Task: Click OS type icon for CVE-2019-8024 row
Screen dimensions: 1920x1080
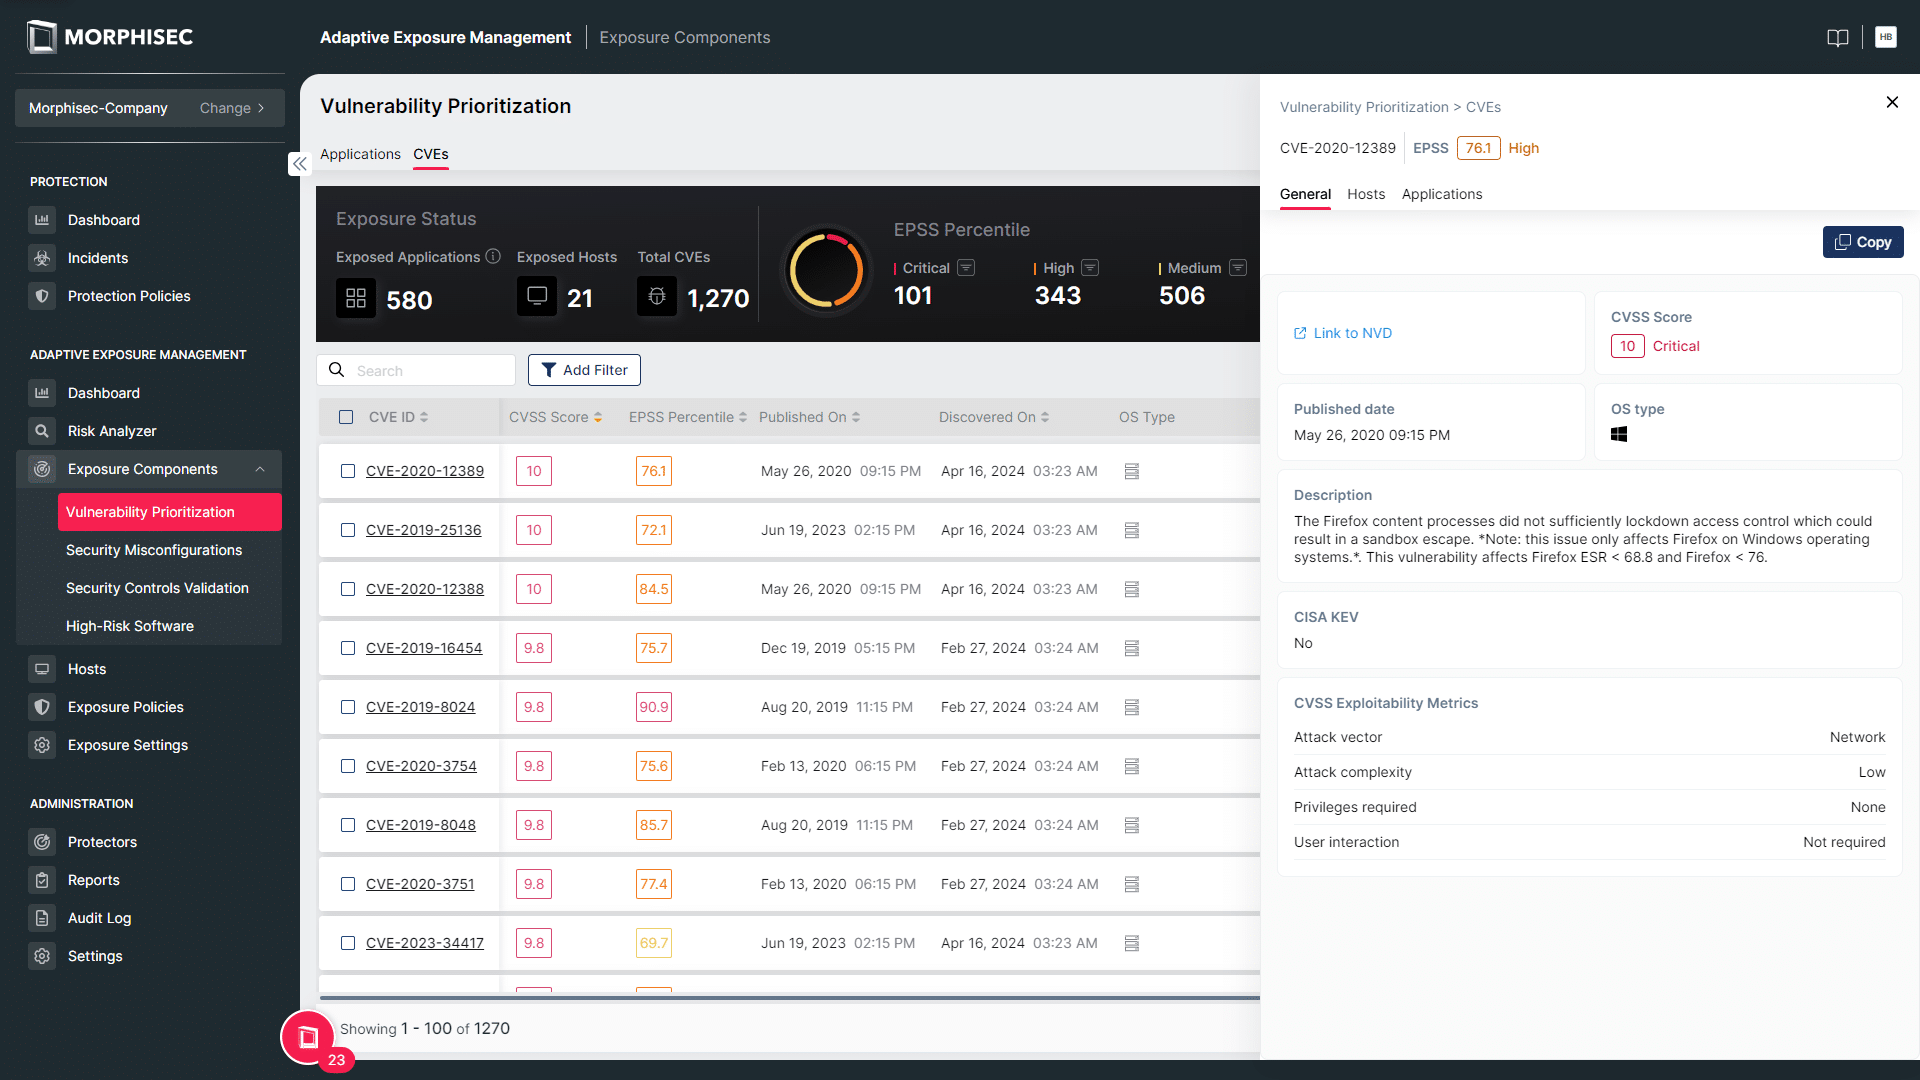Action: (x=1132, y=707)
